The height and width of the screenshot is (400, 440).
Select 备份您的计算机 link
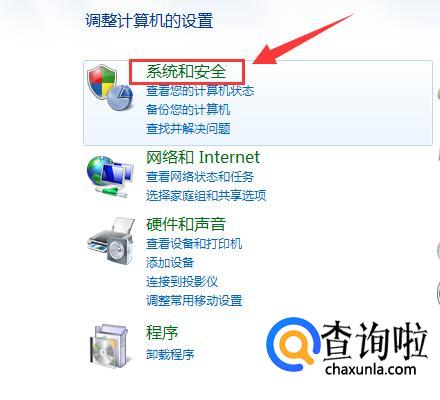tap(188, 110)
